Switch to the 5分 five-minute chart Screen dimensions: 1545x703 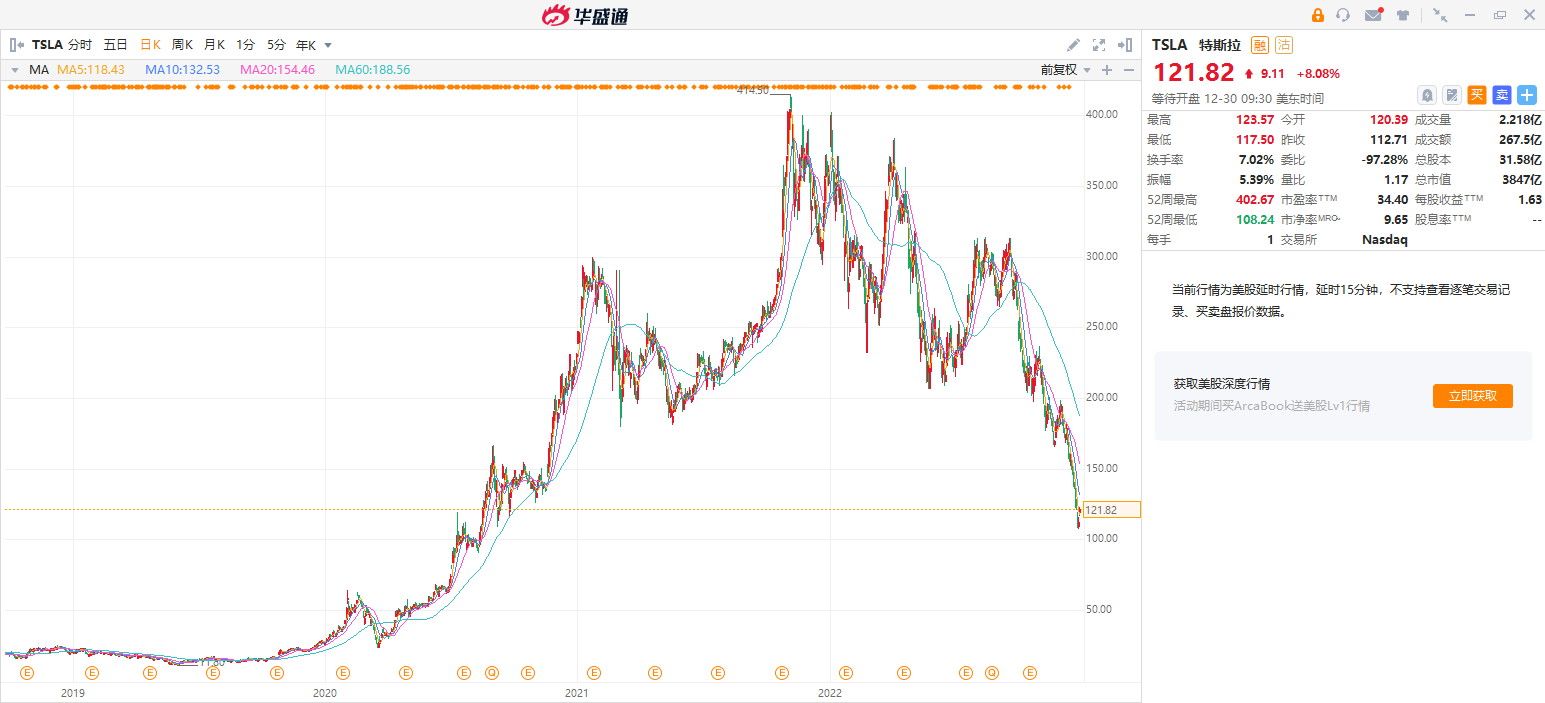coord(276,45)
